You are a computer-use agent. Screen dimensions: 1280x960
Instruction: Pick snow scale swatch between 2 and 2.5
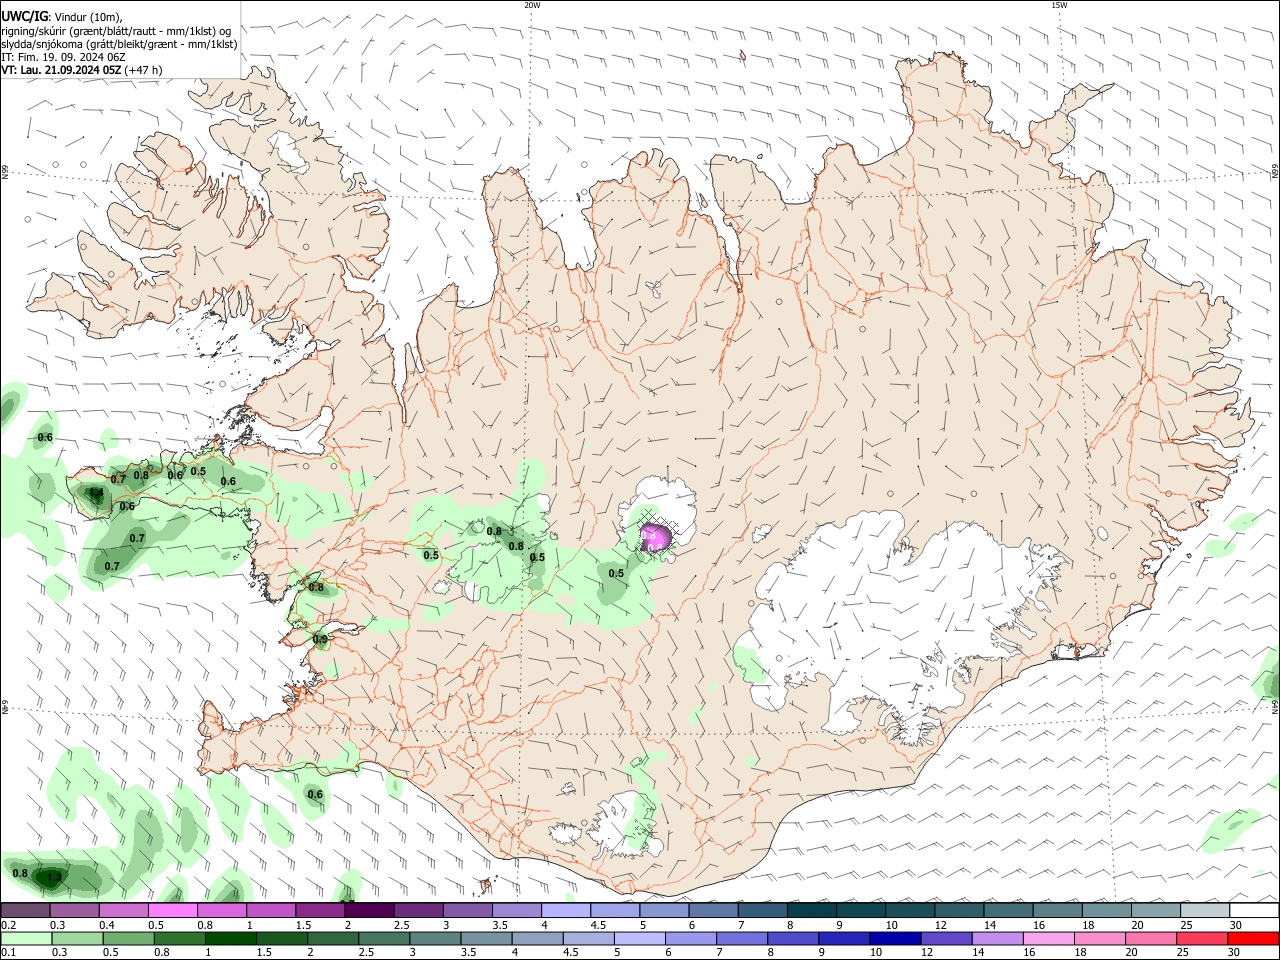coord(369,911)
